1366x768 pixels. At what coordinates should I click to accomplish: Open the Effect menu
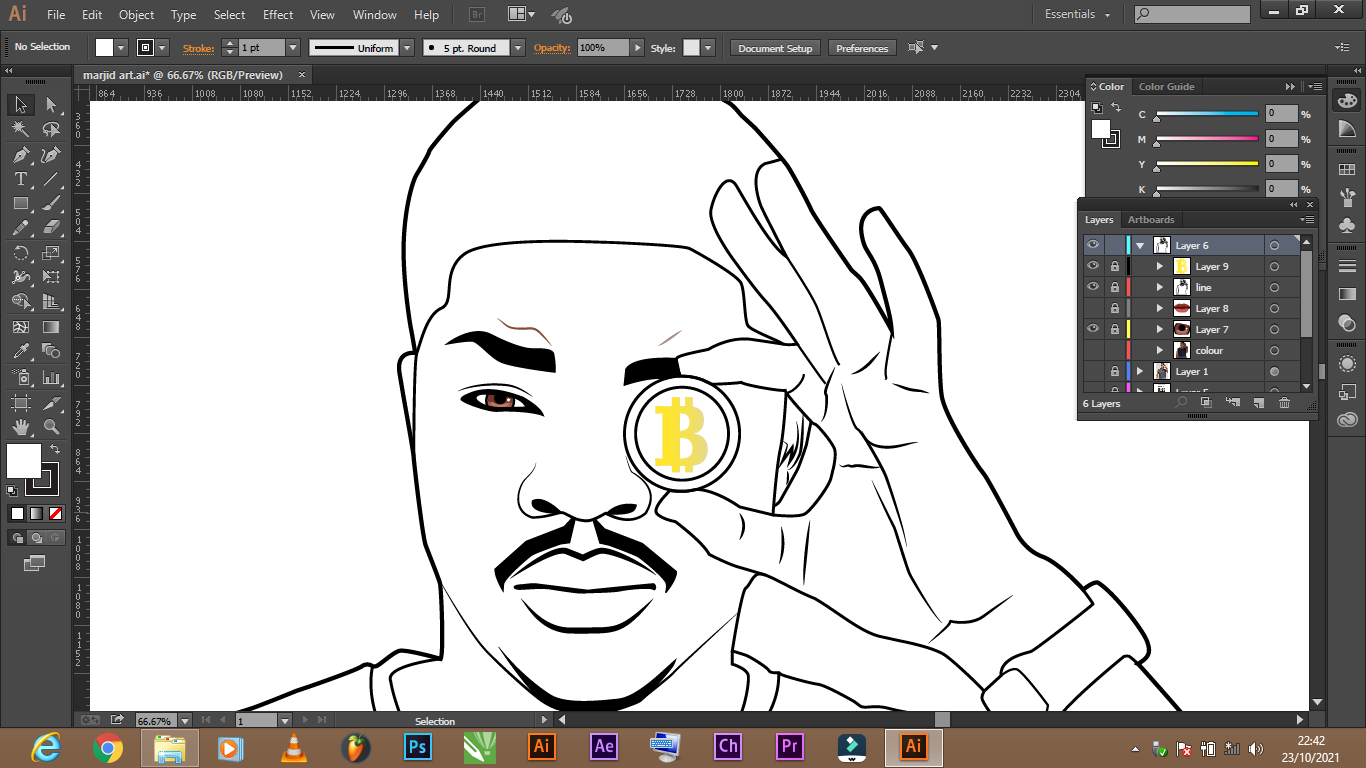pos(278,15)
